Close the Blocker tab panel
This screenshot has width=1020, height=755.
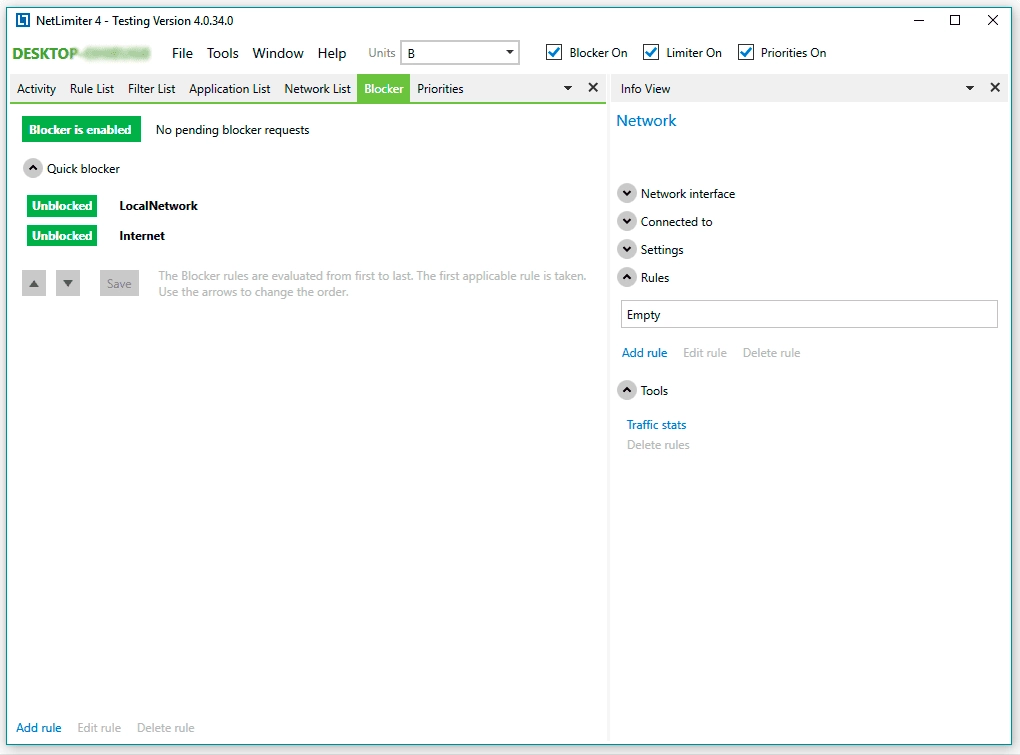tap(593, 87)
